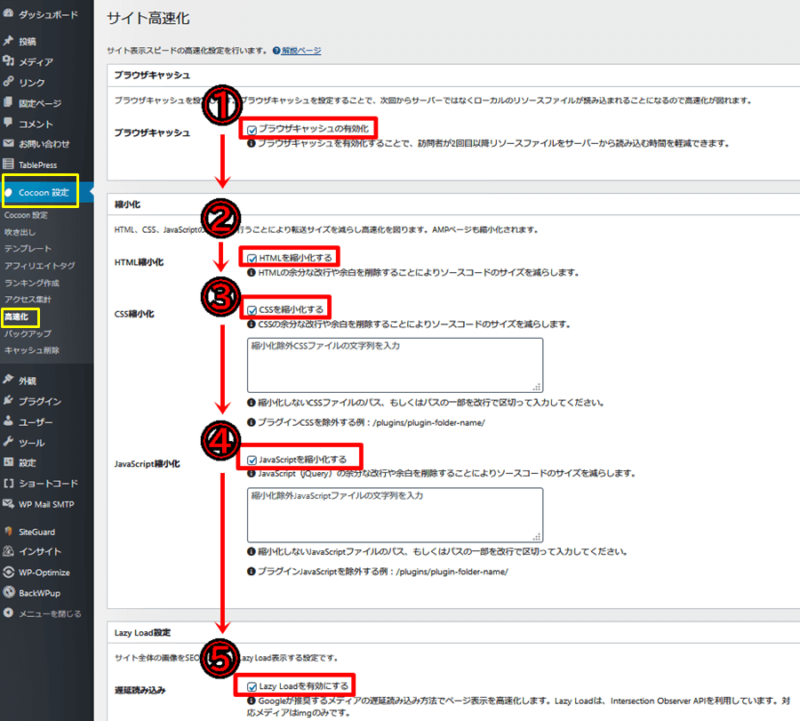Viewport: 800px width, 721px height.
Task: Click the 縮小化除外JavaScriptファイル text area
Action: click(395, 515)
